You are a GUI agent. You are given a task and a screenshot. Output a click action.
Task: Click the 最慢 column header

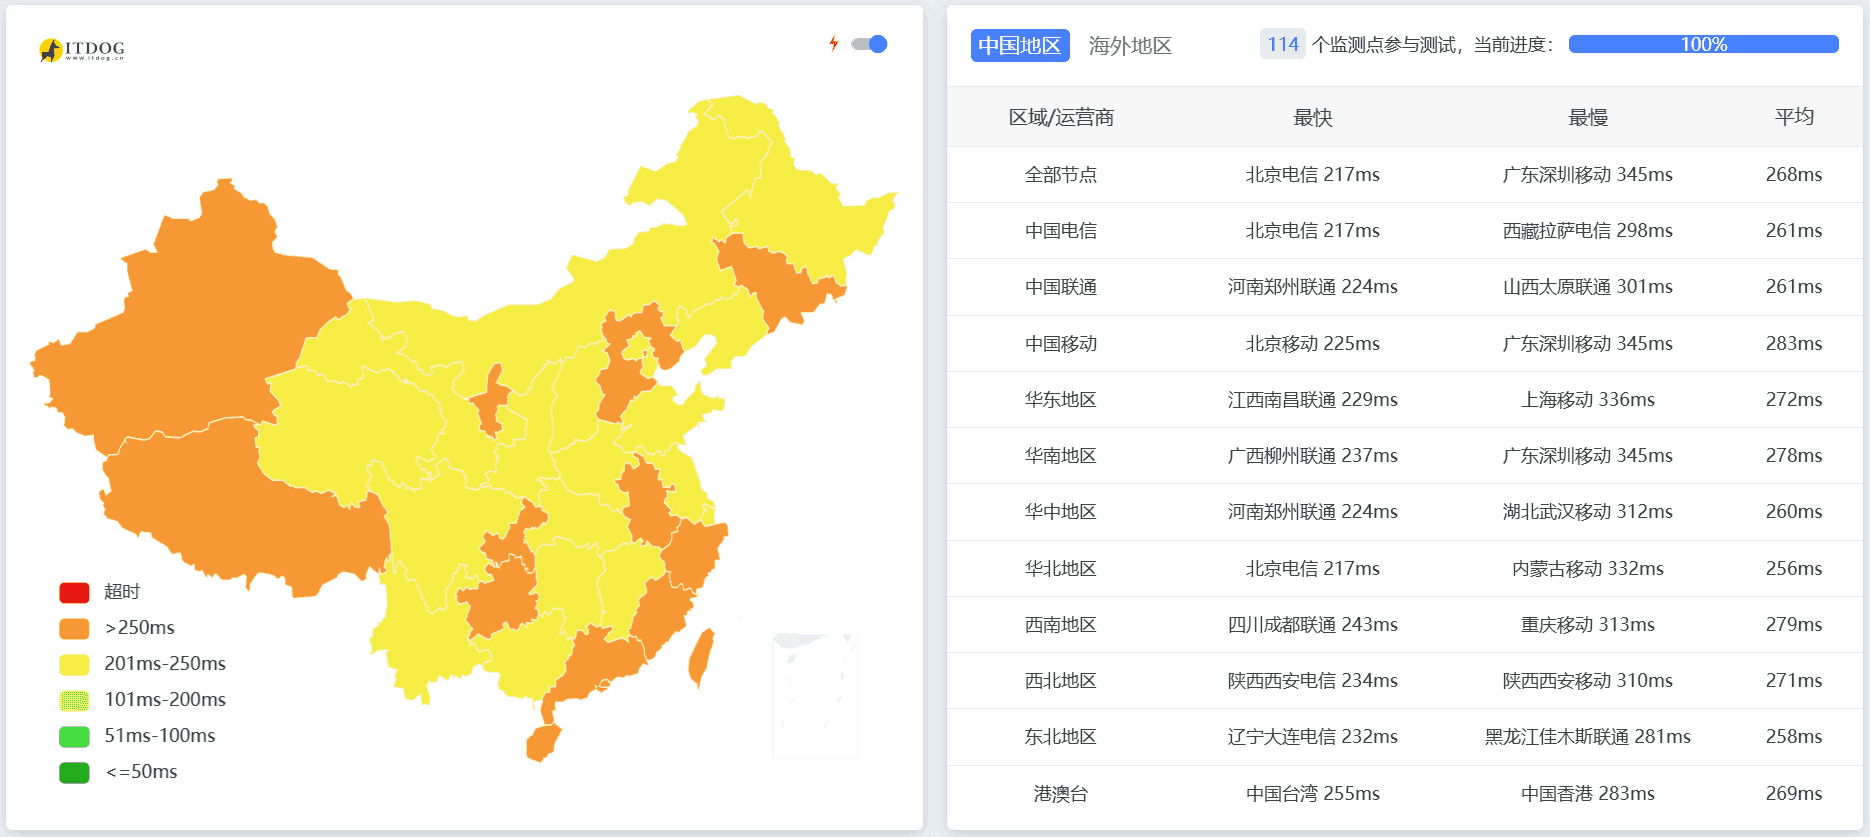(1587, 117)
